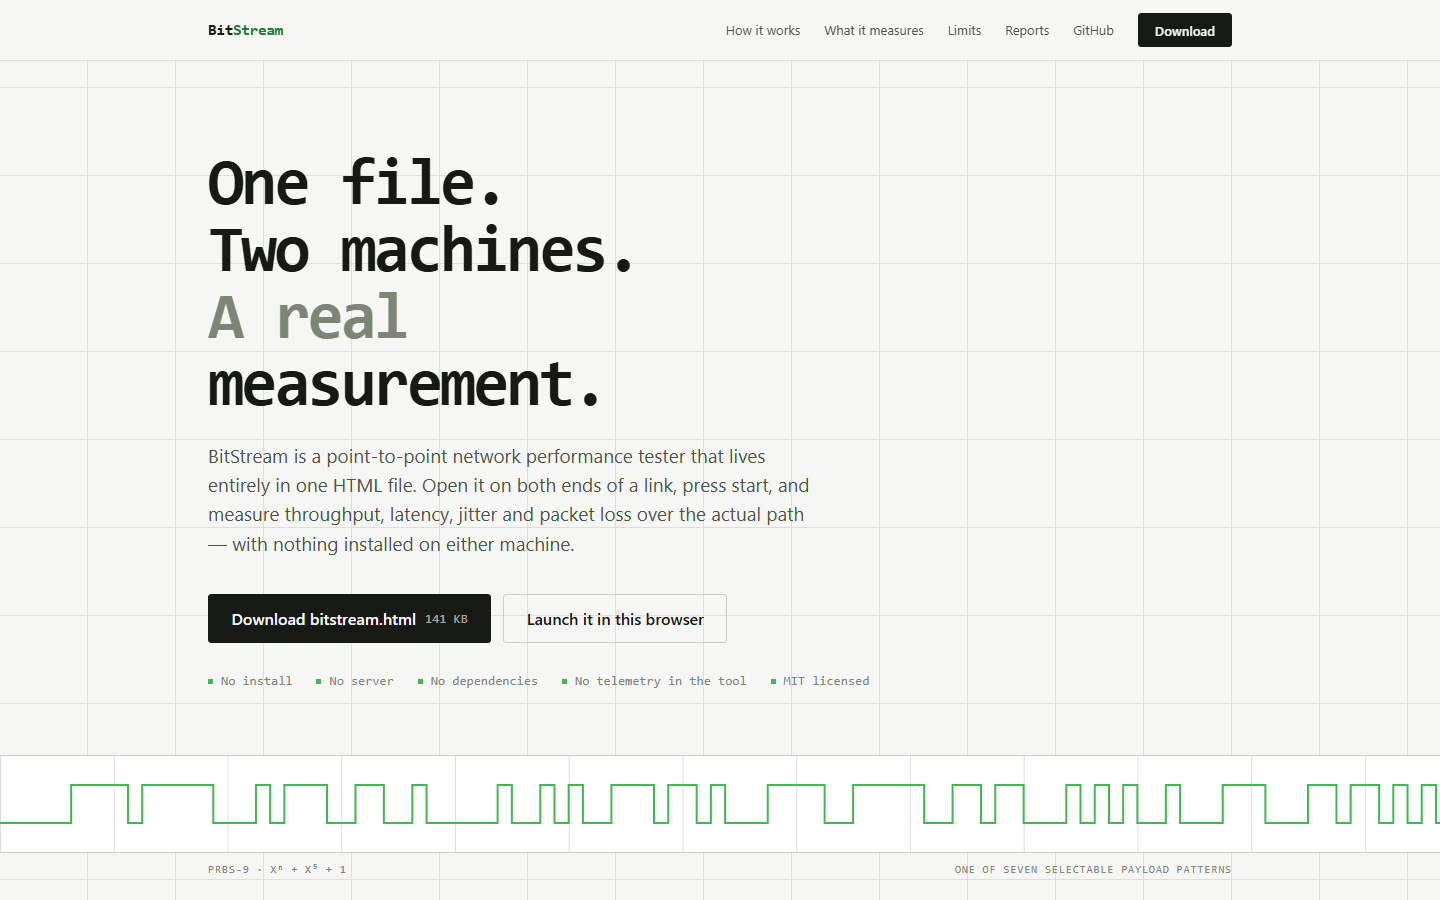Click the 'No dependencies' label

point(478,681)
